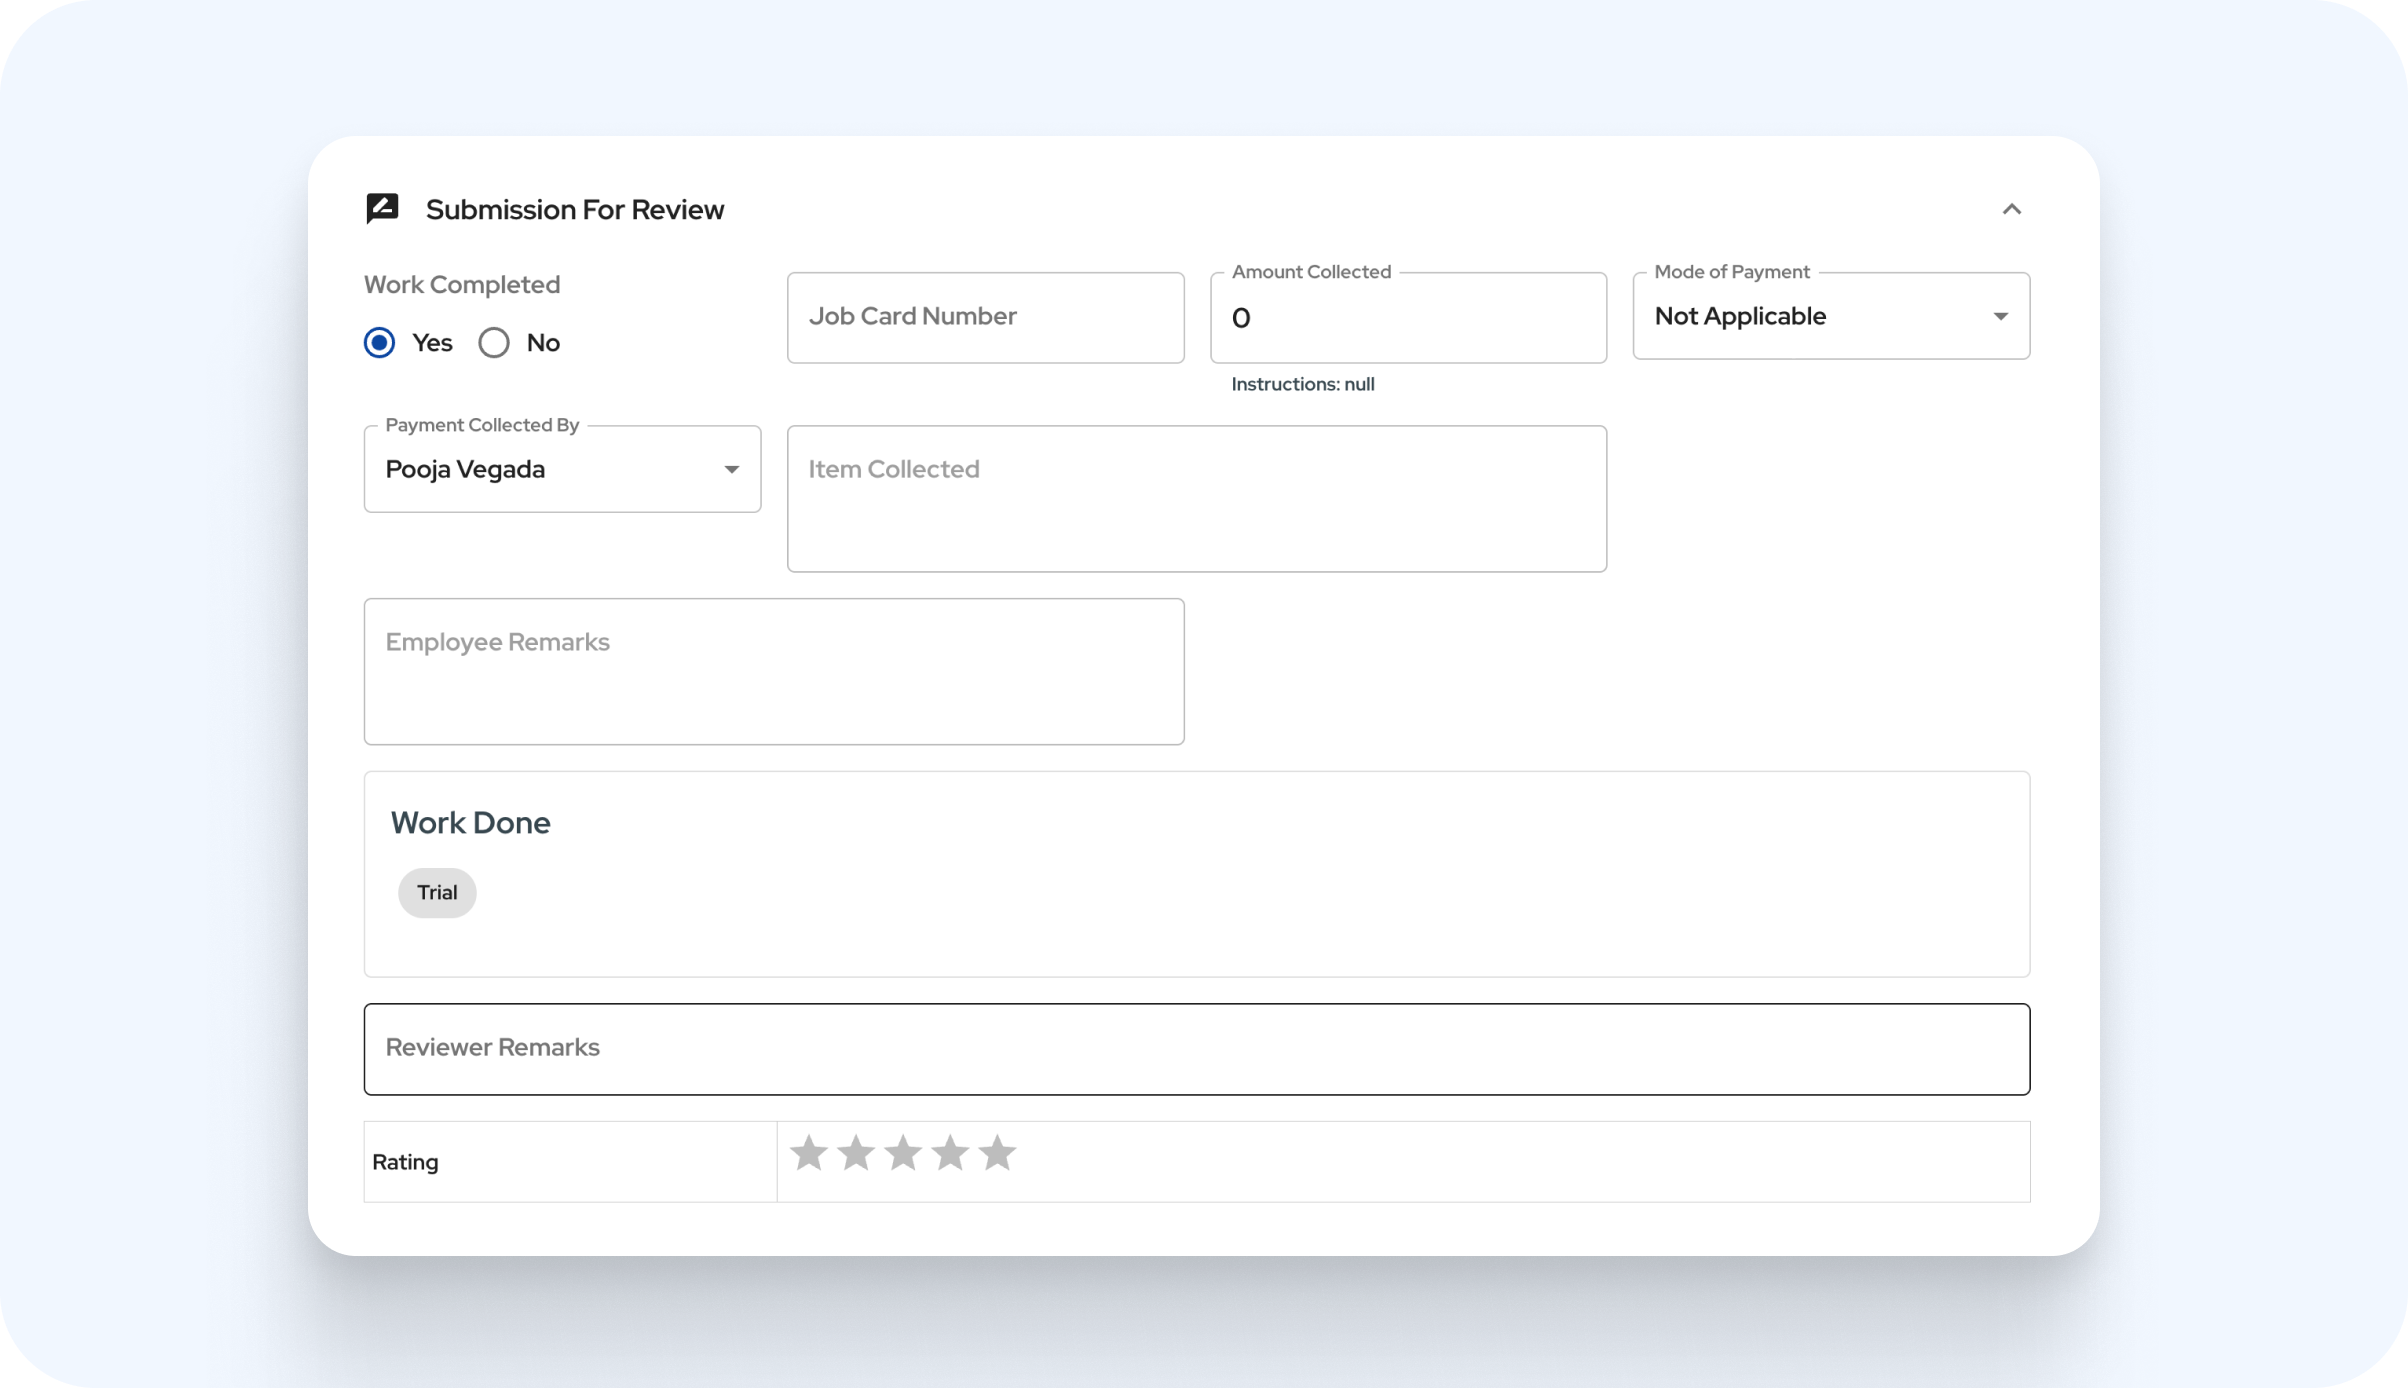Viewport: 2408px width, 1388px height.
Task: Set rating to two stars
Action: coord(856,1153)
